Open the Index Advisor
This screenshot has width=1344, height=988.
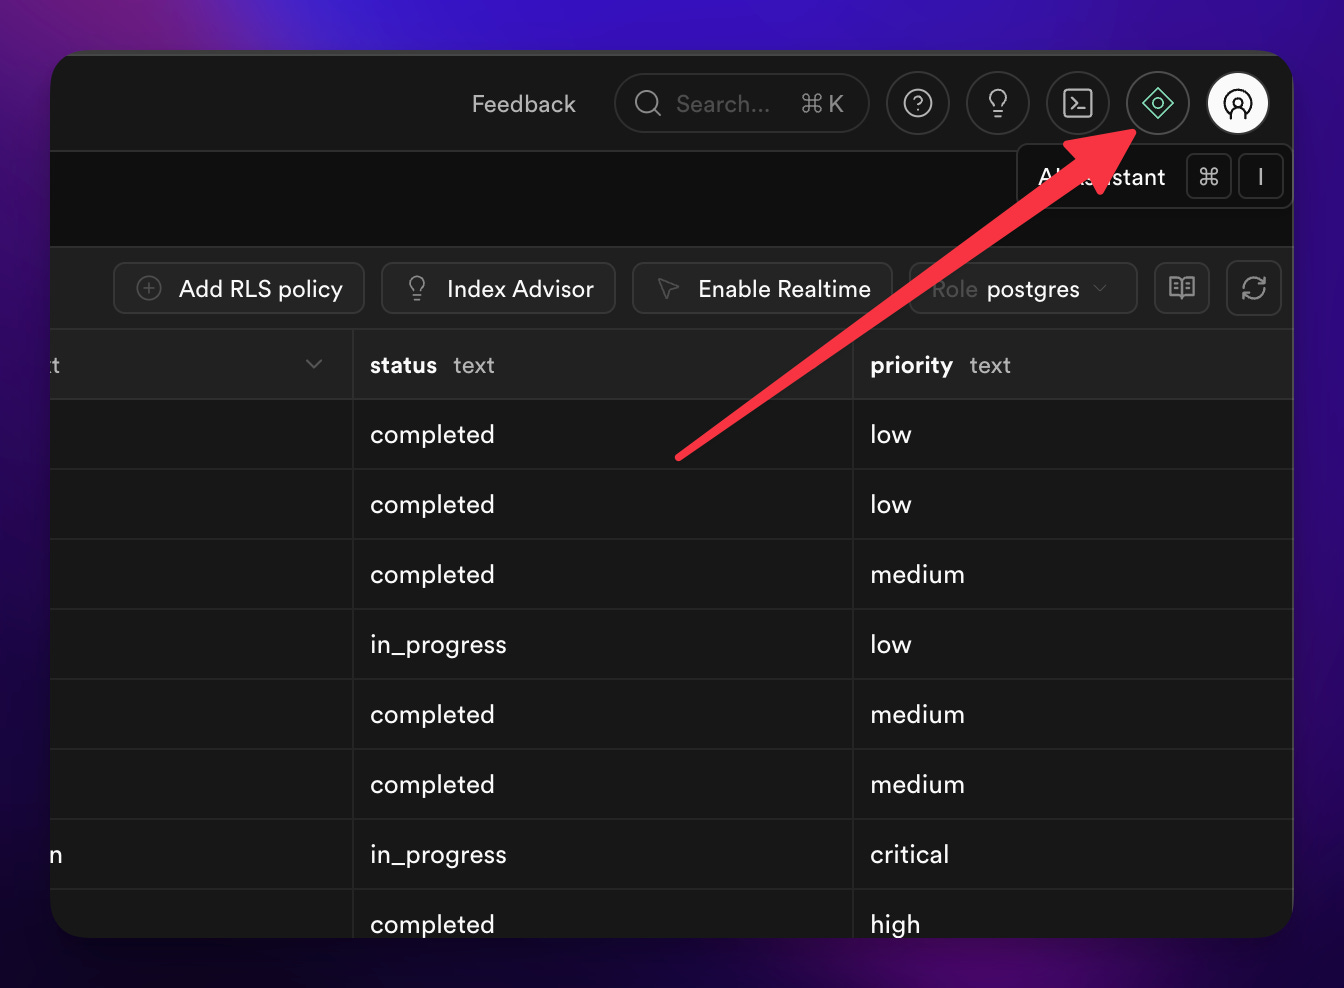(x=498, y=288)
